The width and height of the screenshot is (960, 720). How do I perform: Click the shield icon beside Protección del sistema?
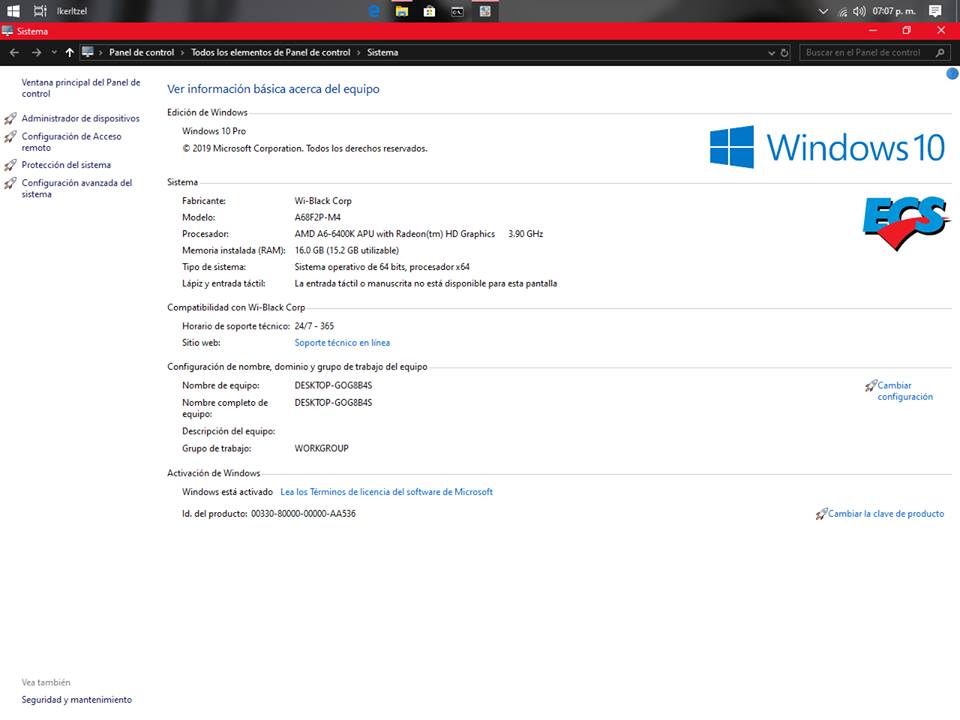[10, 165]
